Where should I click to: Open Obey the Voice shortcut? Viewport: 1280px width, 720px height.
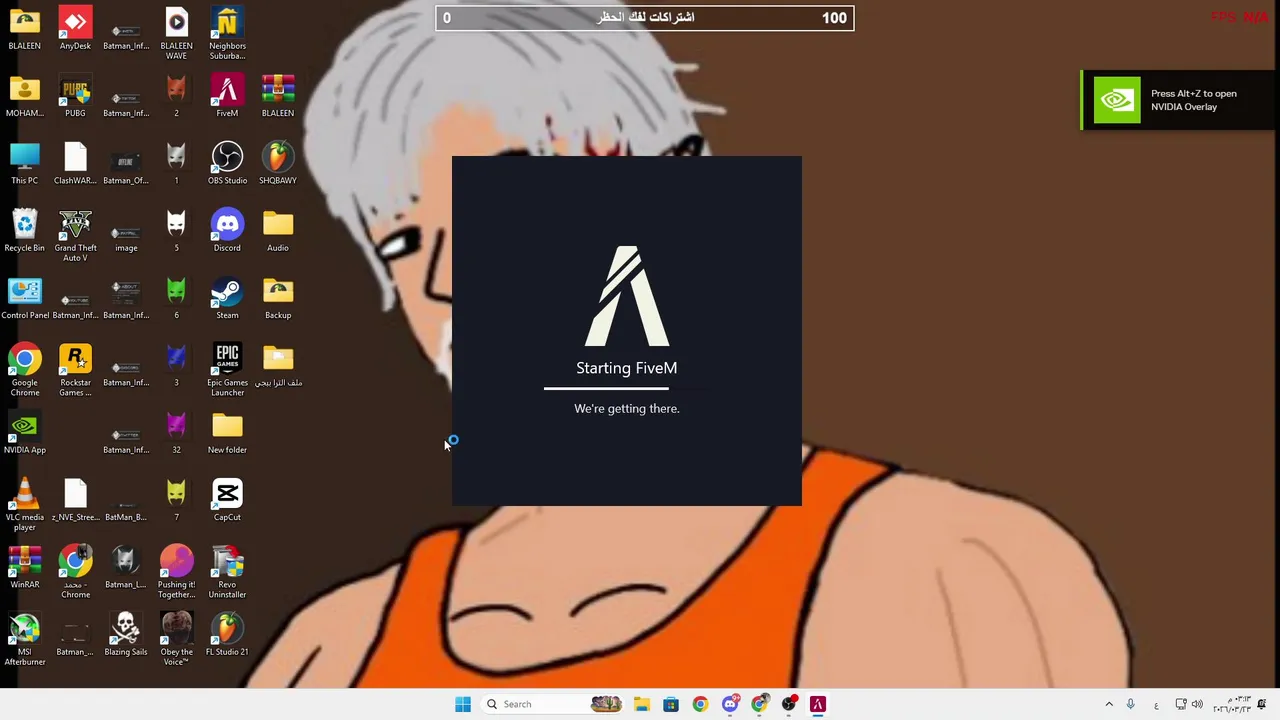coord(176,640)
